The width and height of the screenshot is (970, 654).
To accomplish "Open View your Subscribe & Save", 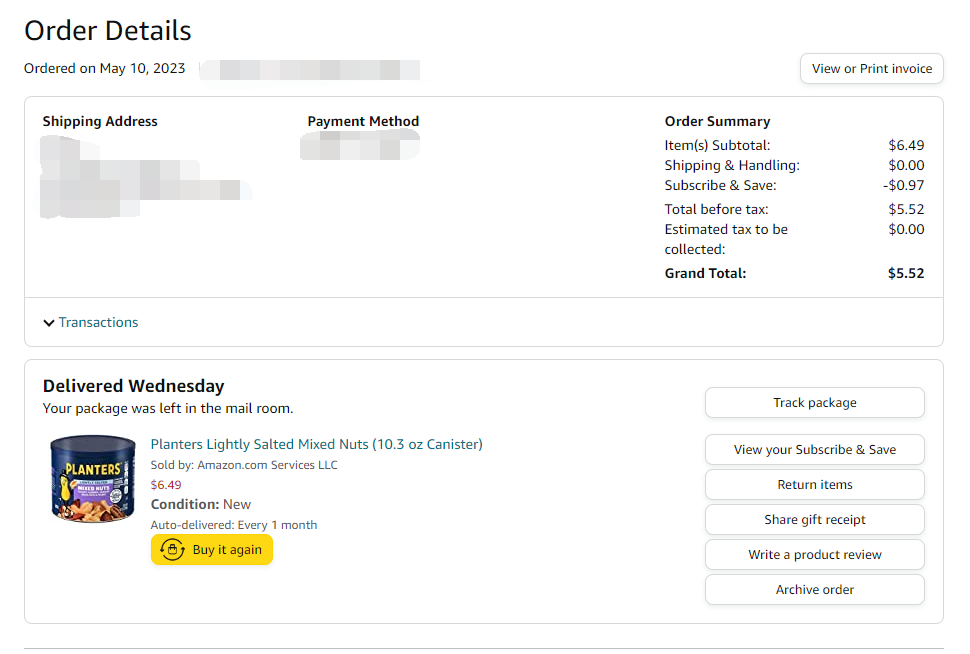I will [814, 449].
